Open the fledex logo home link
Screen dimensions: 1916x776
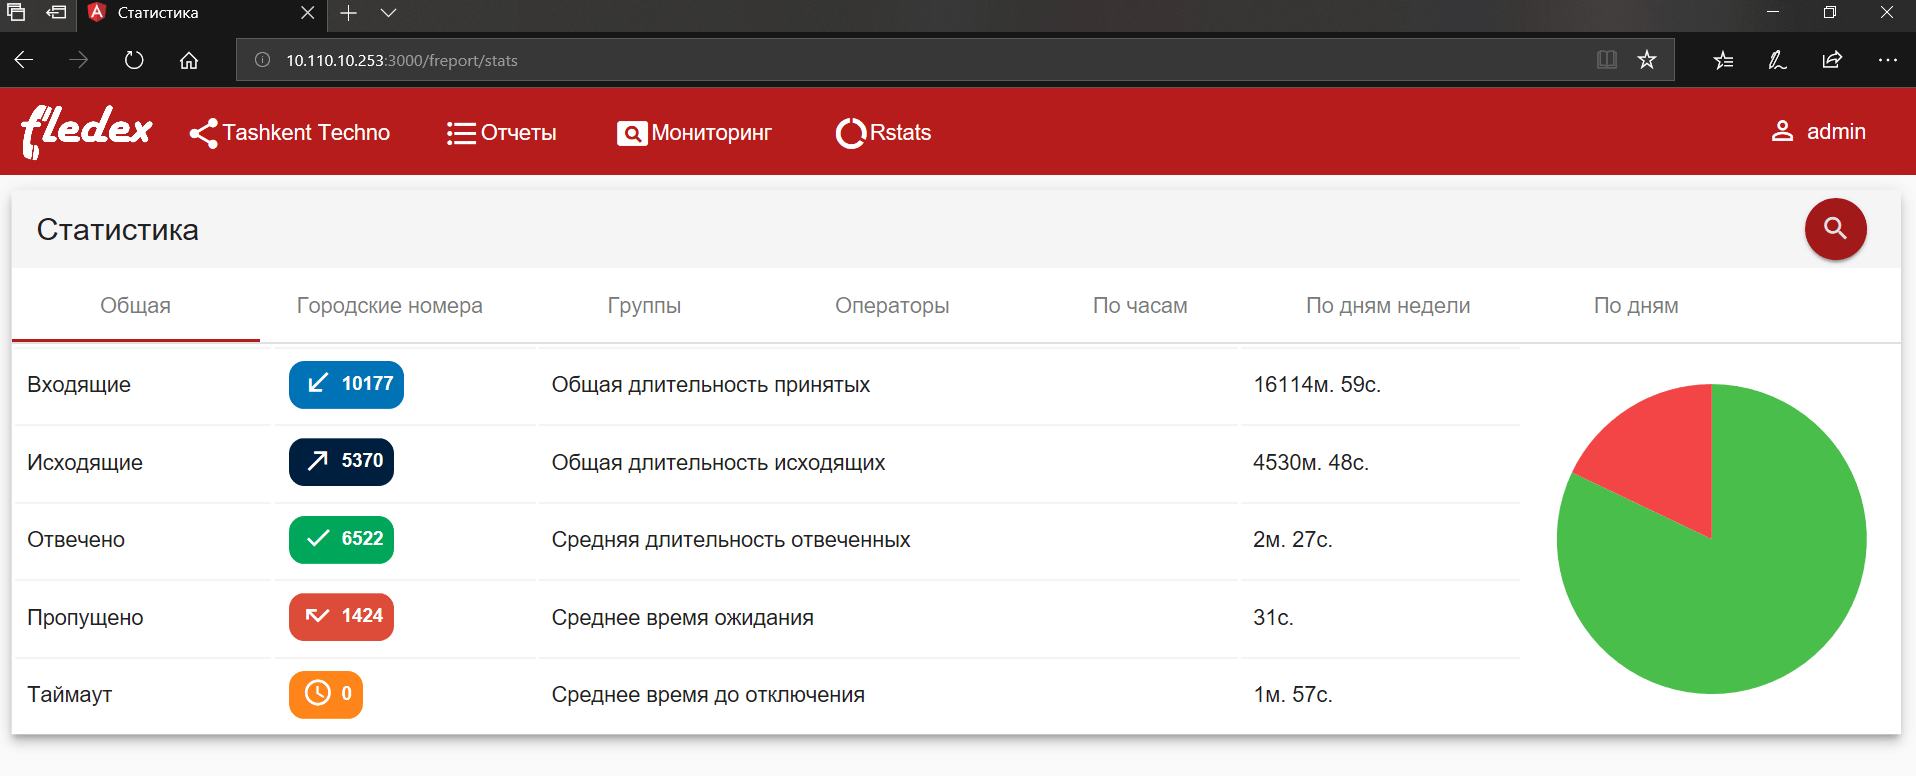(87, 132)
